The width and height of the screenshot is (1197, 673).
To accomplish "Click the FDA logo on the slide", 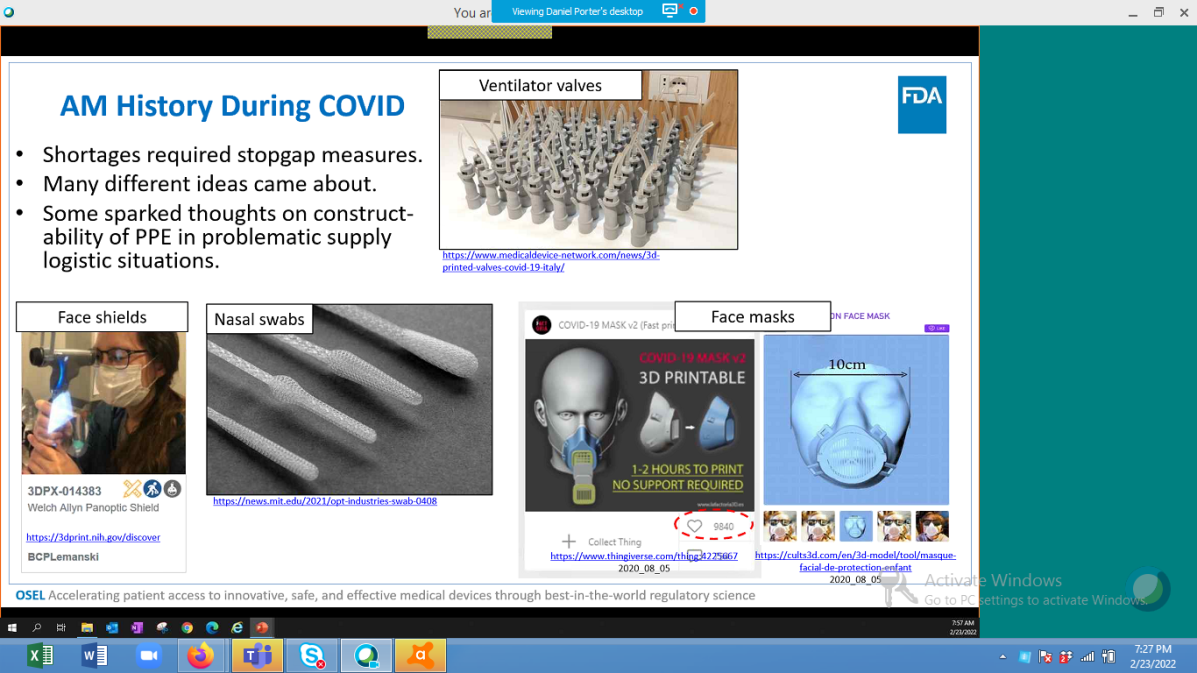I will pos(921,105).
